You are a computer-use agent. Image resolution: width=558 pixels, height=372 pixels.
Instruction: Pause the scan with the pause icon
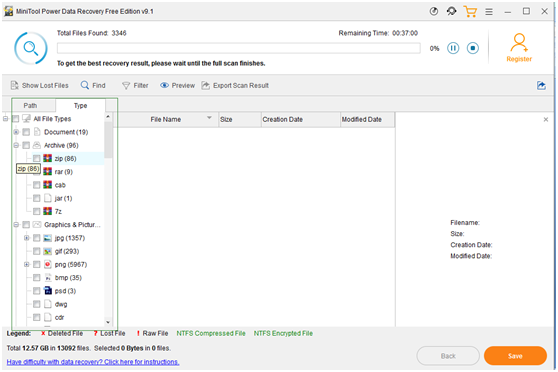(x=453, y=48)
